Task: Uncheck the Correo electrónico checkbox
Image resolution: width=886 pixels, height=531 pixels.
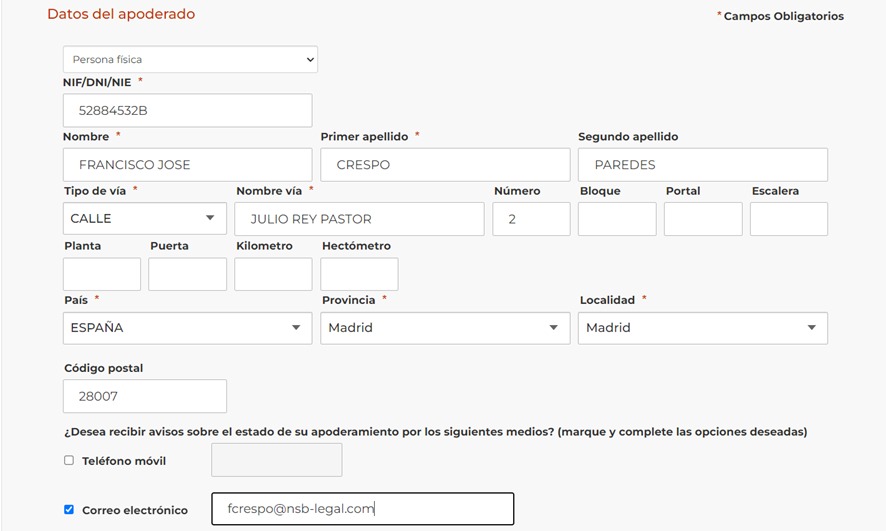Action: click(x=69, y=510)
